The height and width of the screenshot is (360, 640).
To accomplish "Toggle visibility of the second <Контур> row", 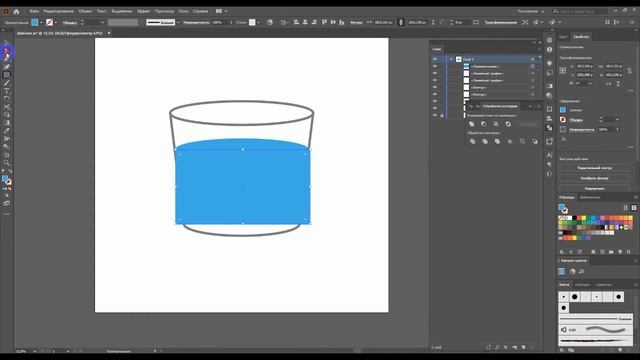I will click(435, 94).
